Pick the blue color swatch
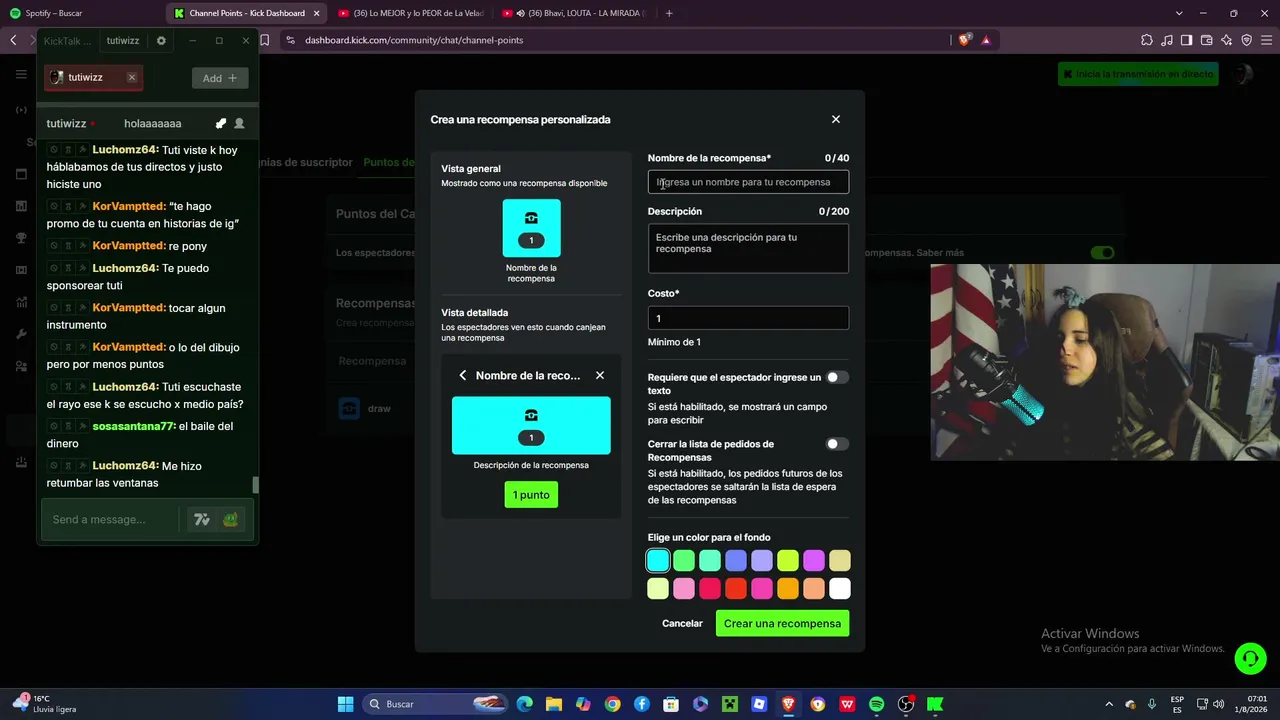 (736, 560)
